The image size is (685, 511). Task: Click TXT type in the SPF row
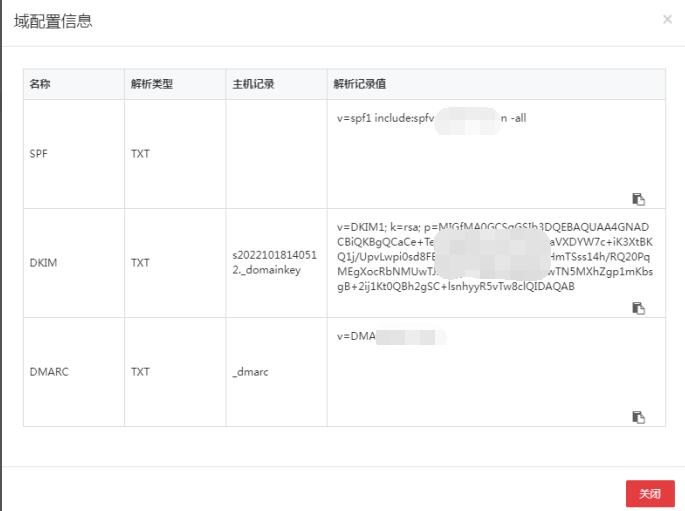coord(140,154)
